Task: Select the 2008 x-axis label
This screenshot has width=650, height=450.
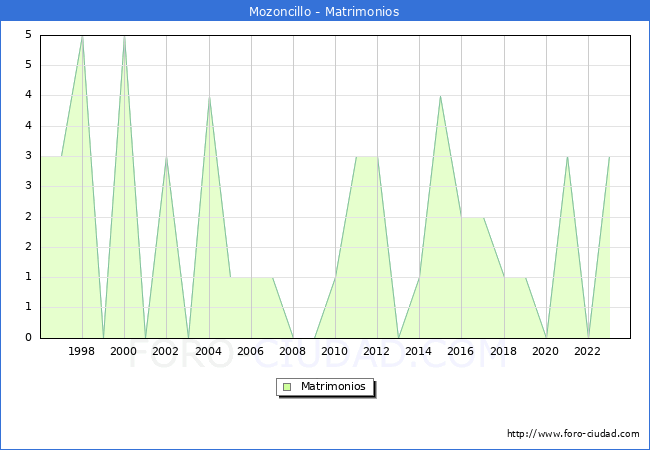Action: pyautogui.click(x=292, y=351)
